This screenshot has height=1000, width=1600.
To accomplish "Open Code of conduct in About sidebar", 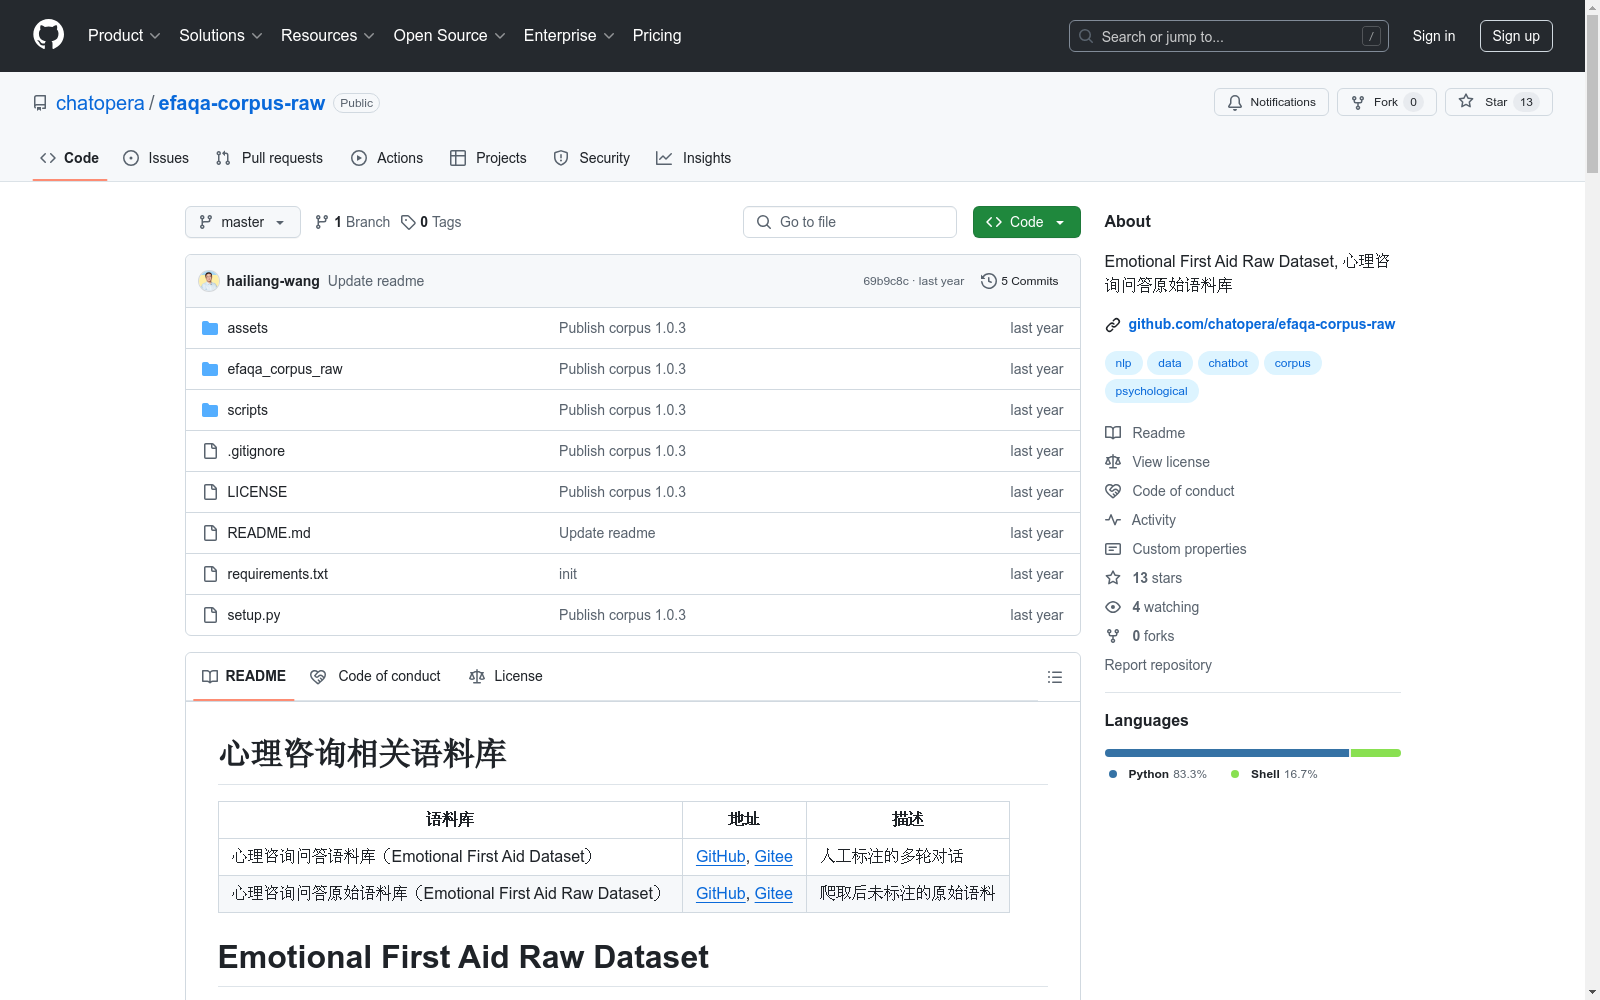I will [x=1170, y=491].
